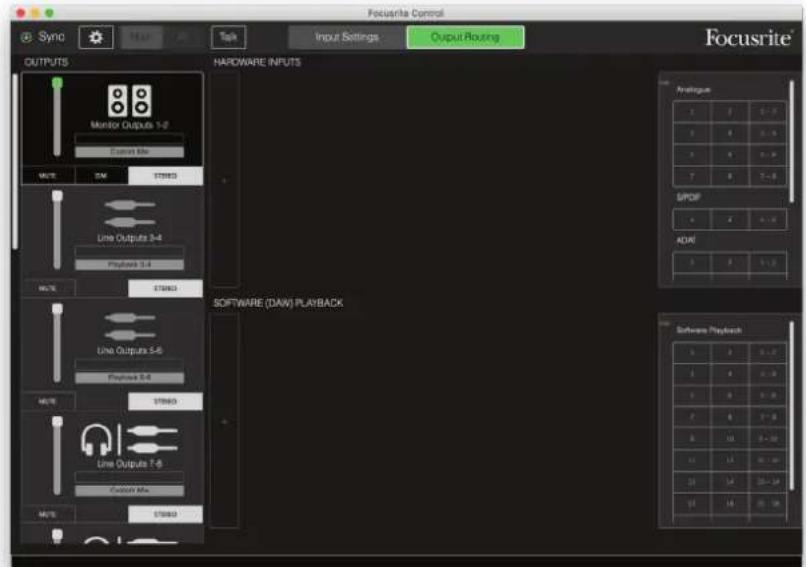The image size is (806, 567).
Task: Click the Talk button in the toolbar
Action: point(229,37)
